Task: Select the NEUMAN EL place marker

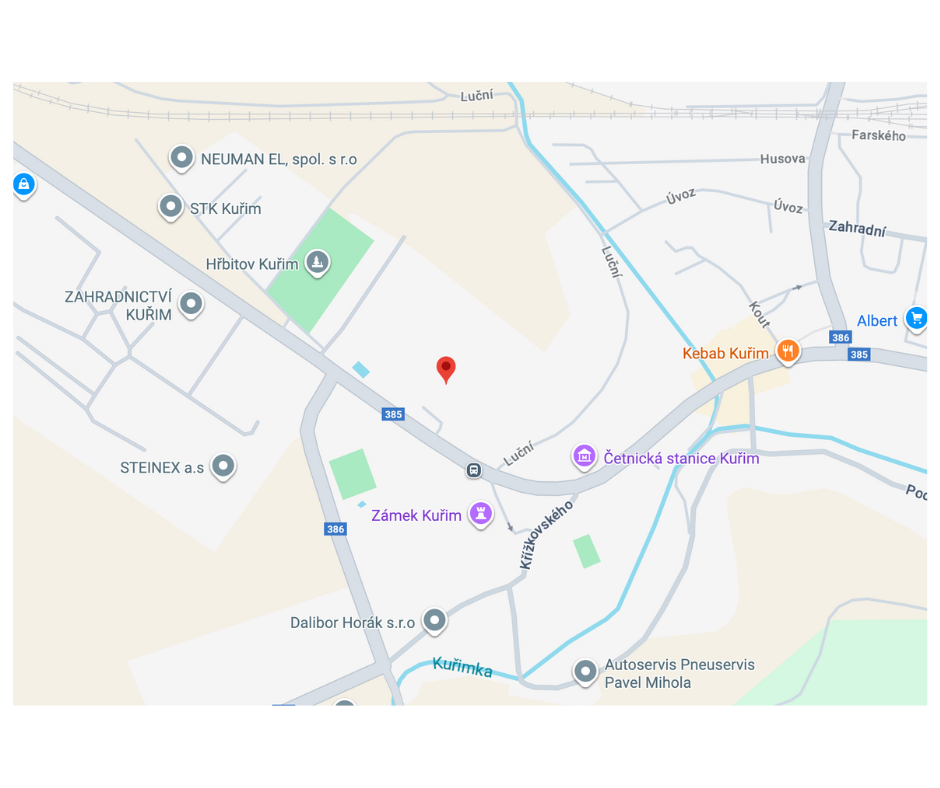Action: point(181,159)
